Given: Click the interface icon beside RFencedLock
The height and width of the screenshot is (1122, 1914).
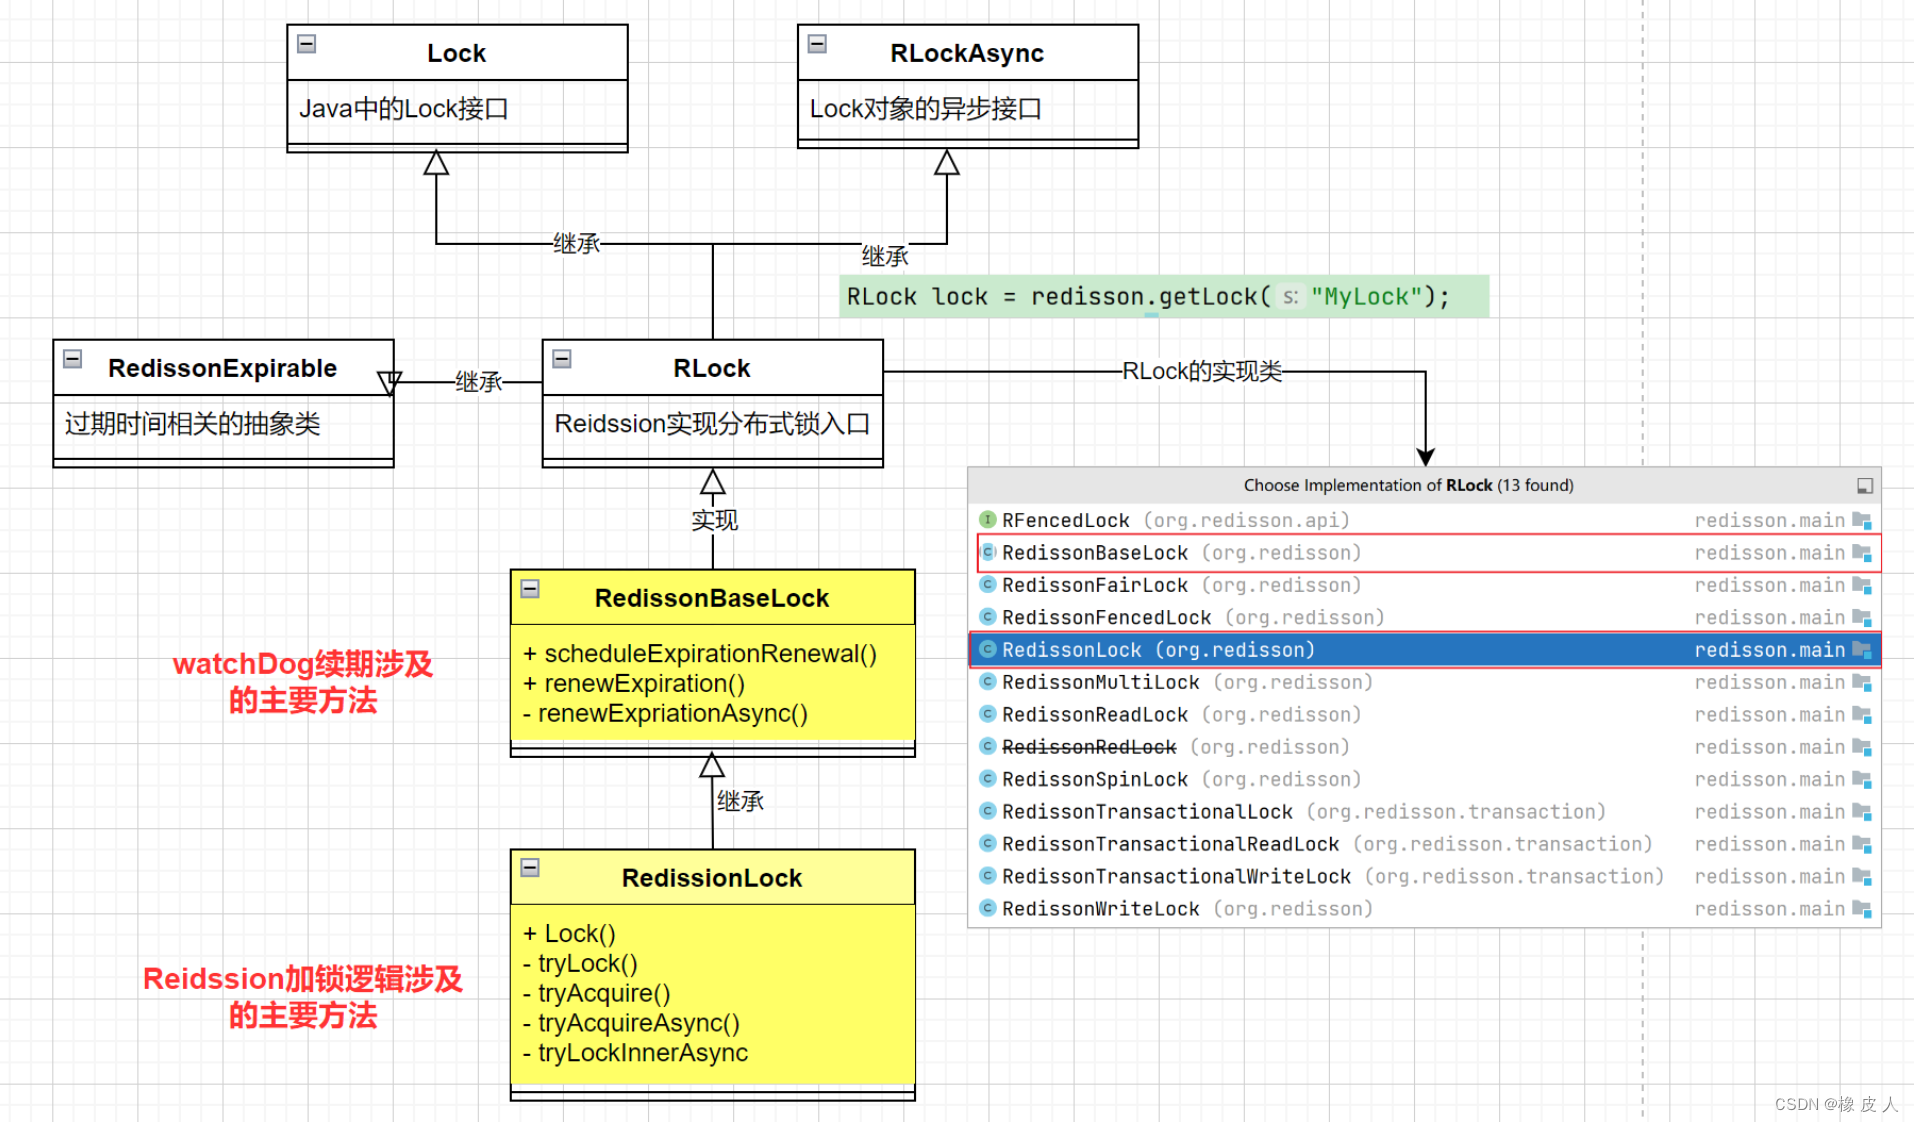Looking at the screenshot, I should click(987, 519).
